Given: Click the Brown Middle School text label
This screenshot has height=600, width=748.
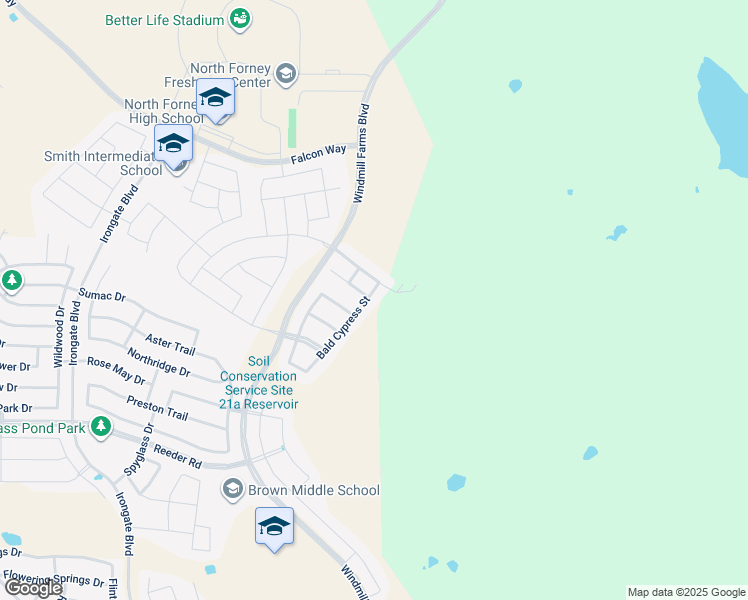Looking at the screenshot, I should [x=314, y=490].
